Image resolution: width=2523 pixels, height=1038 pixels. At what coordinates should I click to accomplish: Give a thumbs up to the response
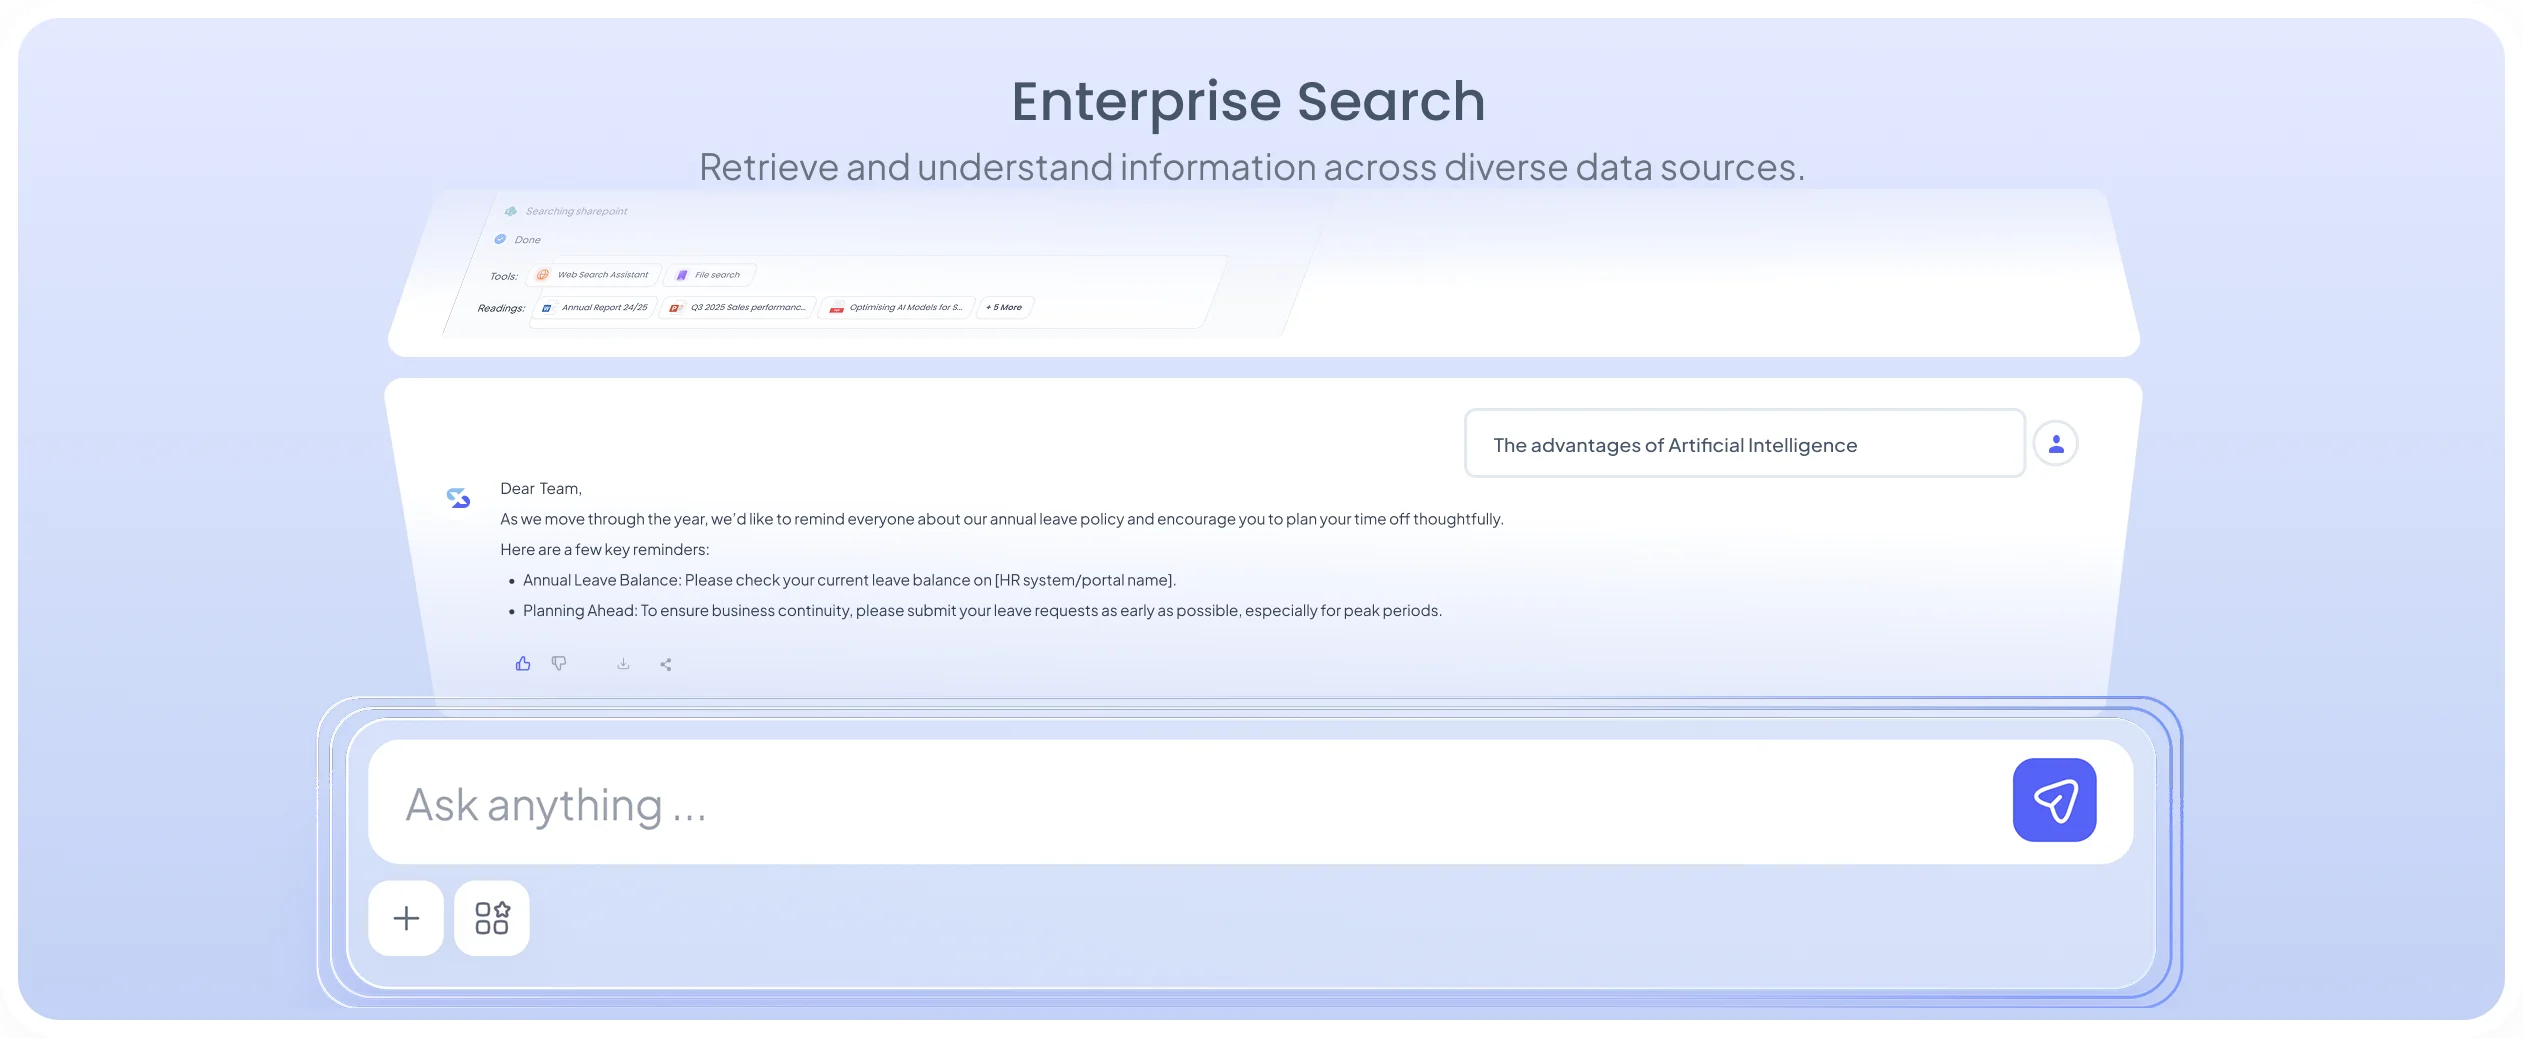coord(523,662)
